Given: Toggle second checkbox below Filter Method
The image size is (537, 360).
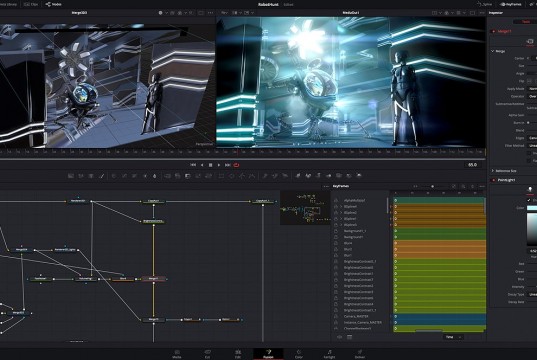Looking at the screenshot, I should click(529, 160).
